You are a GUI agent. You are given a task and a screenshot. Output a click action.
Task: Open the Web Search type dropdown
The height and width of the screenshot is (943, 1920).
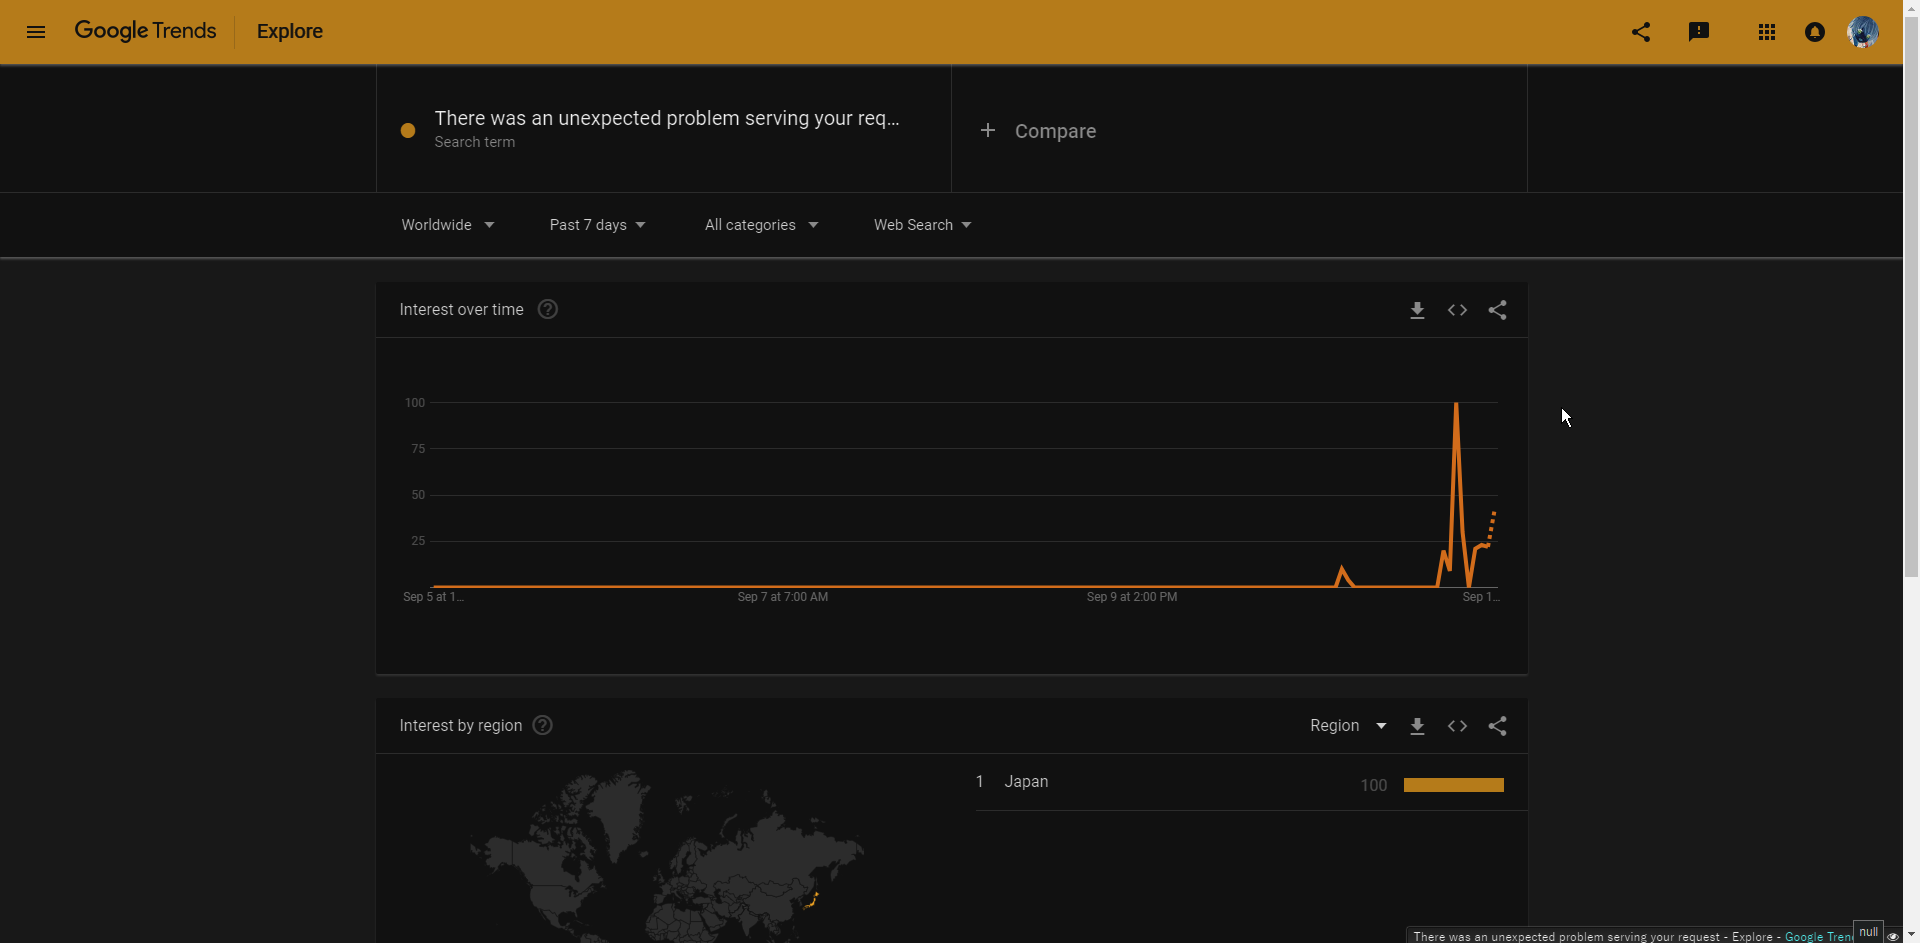922,225
